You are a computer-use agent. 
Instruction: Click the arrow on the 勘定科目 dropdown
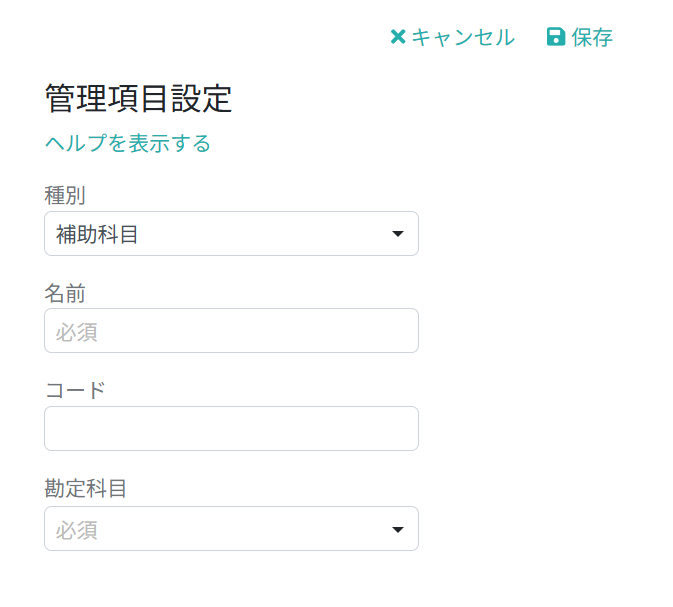[x=397, y=529]
